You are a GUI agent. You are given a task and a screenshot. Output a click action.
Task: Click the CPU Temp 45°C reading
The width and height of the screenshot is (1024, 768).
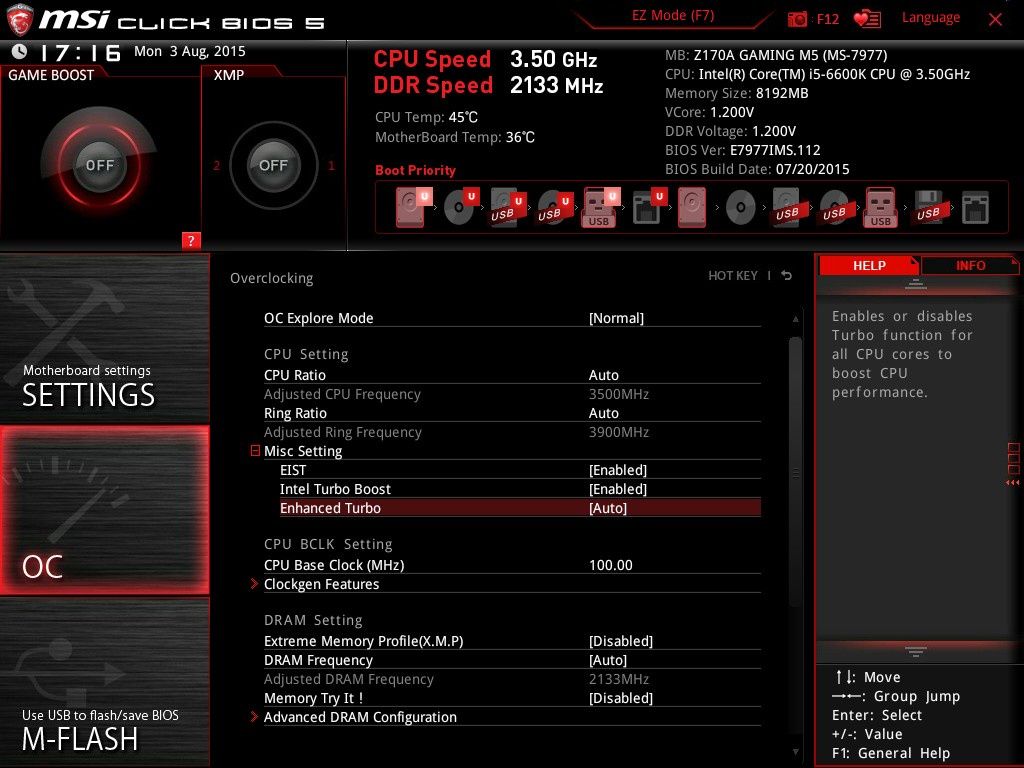pos(426,118)
